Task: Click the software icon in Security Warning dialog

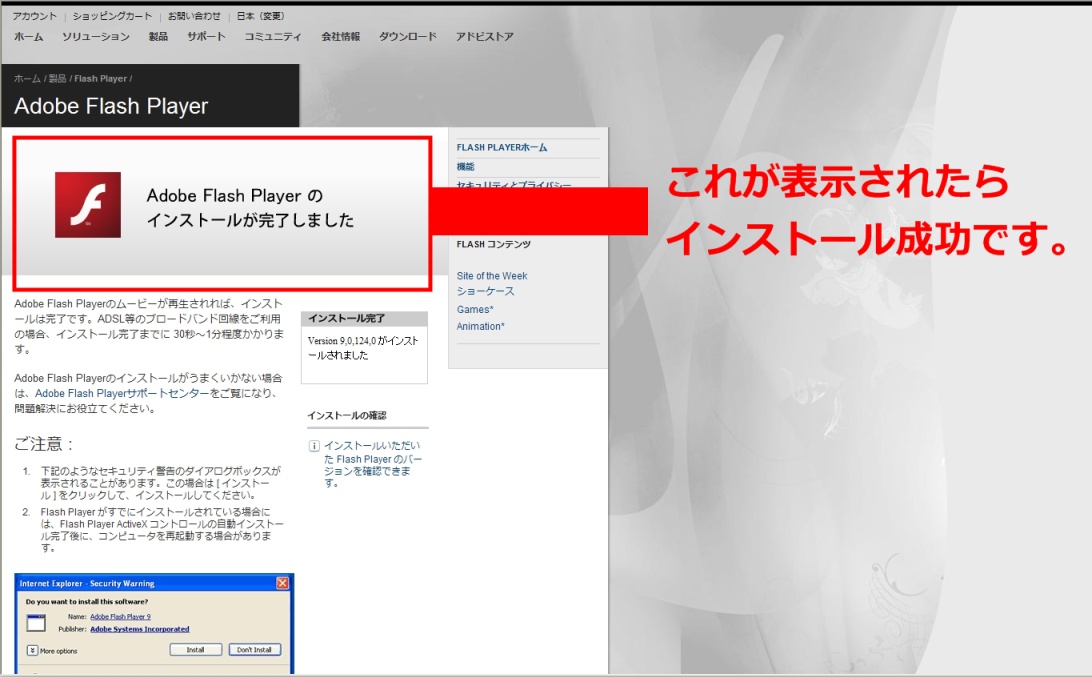Action: [36, 622]
